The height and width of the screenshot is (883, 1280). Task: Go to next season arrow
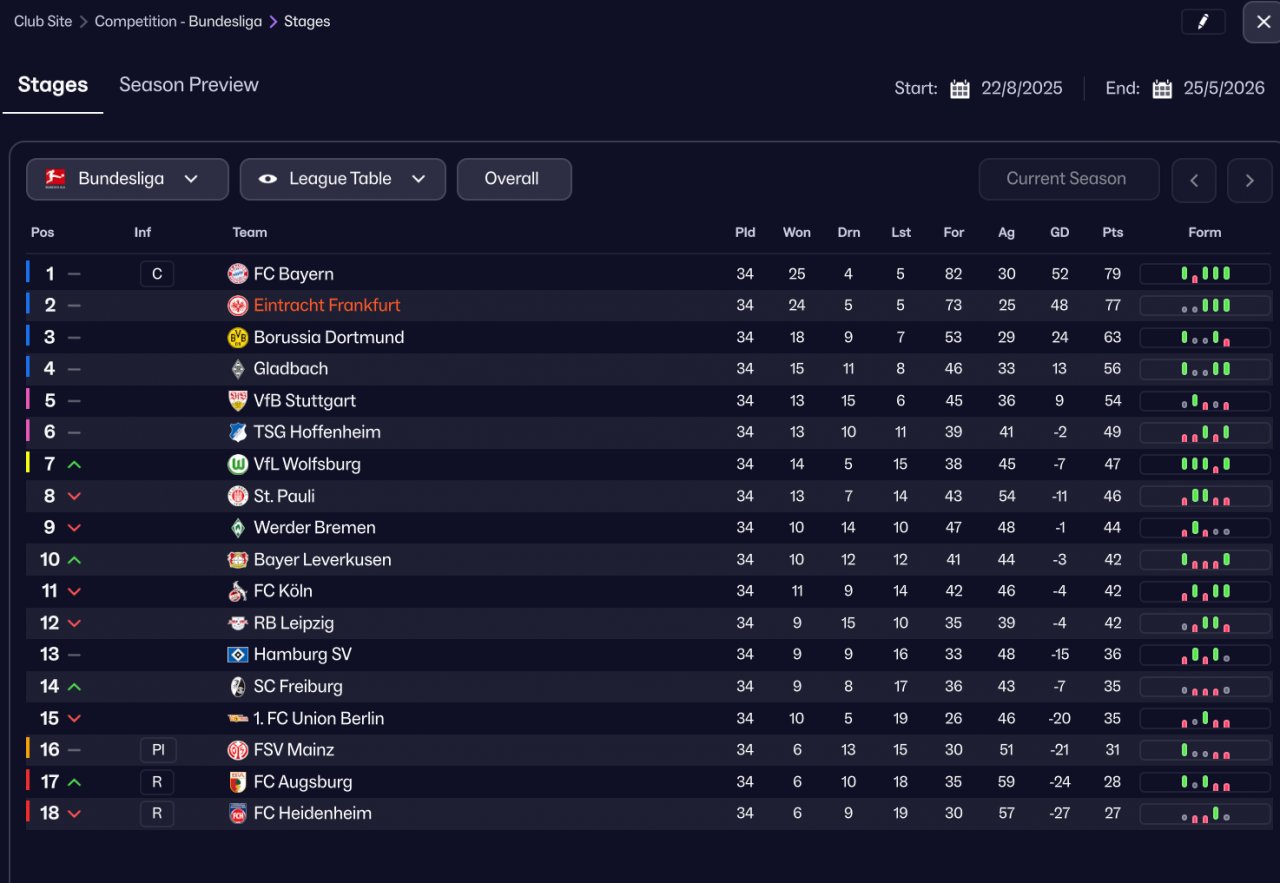(x=1250, y=180)
